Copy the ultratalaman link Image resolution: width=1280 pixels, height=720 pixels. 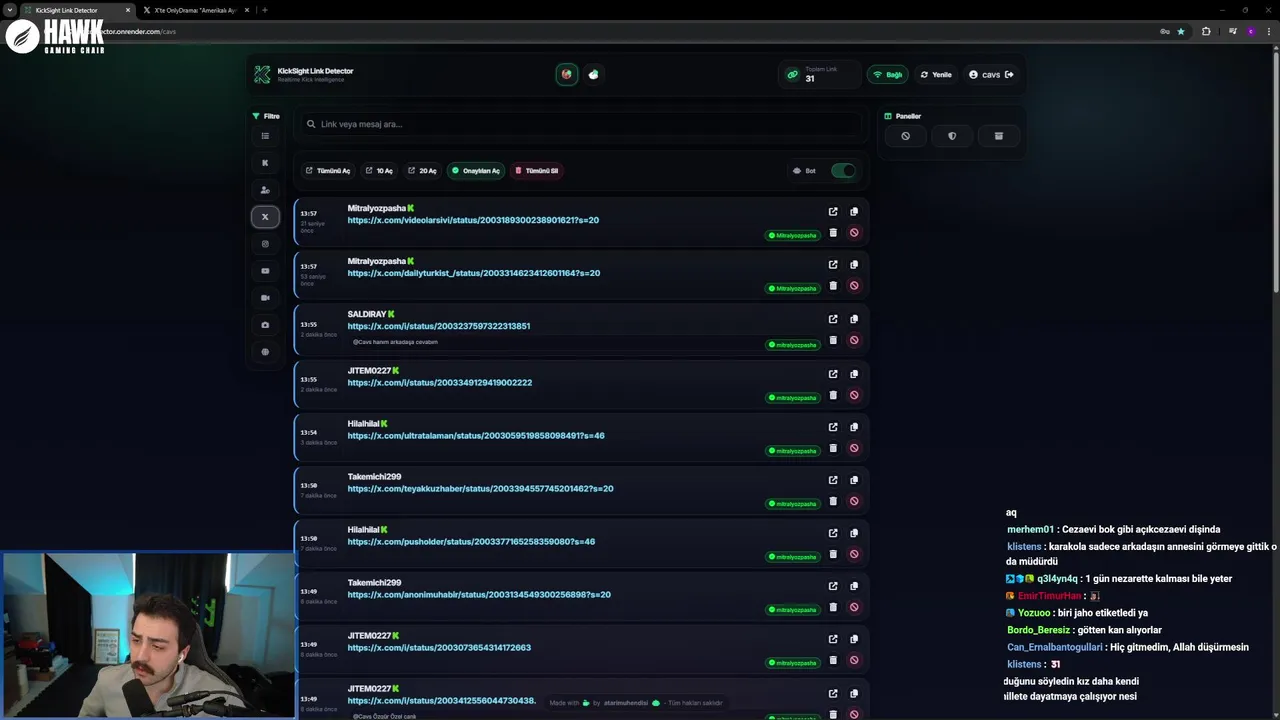coord(854,427)
